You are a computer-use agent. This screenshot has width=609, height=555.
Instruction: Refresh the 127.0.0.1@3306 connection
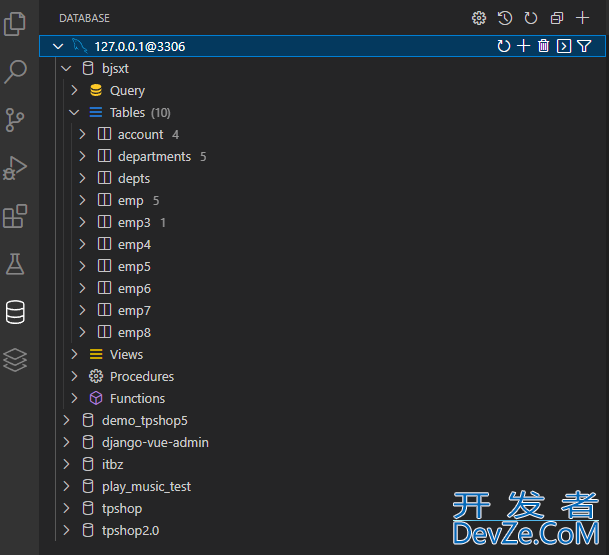click(503, 46)
